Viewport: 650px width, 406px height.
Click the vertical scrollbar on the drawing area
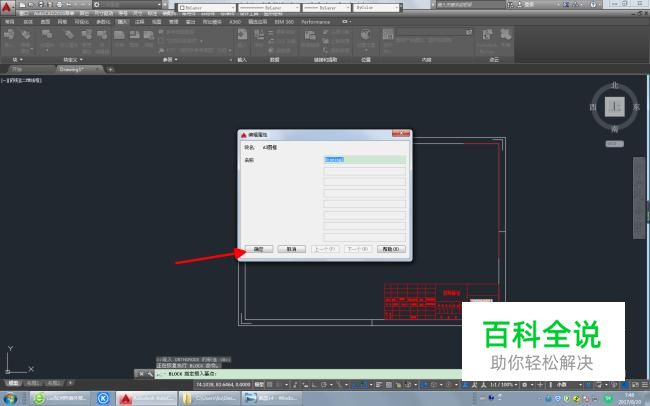pyautogui.click(x=639, y=198)
